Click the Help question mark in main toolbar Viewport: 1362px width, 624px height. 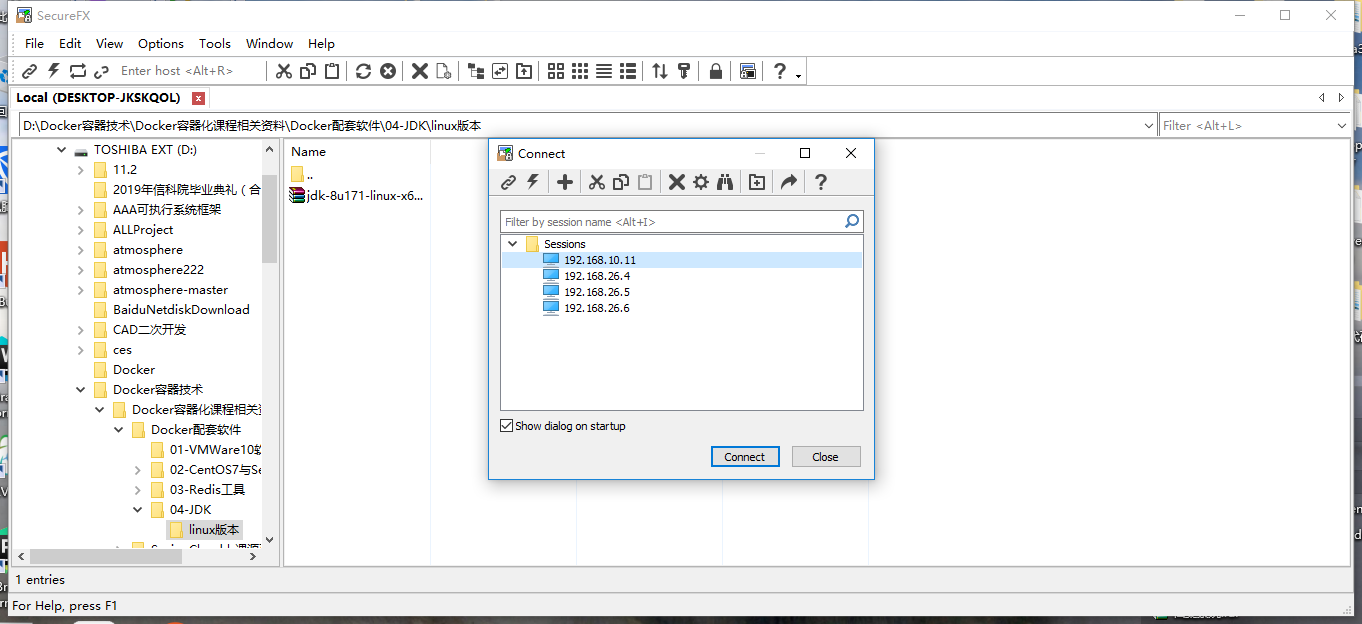[780, 71]
